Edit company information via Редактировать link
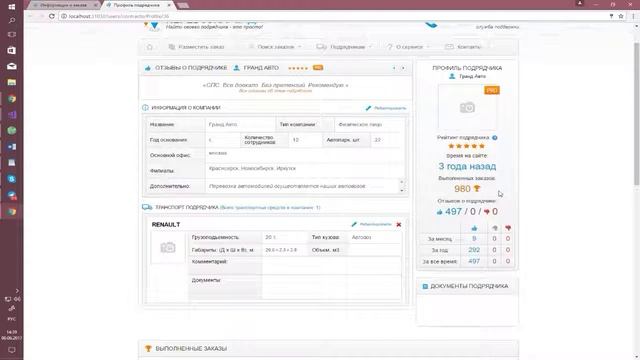The height and width of the screenshot is (360, 640). click(x=386, y=108)
